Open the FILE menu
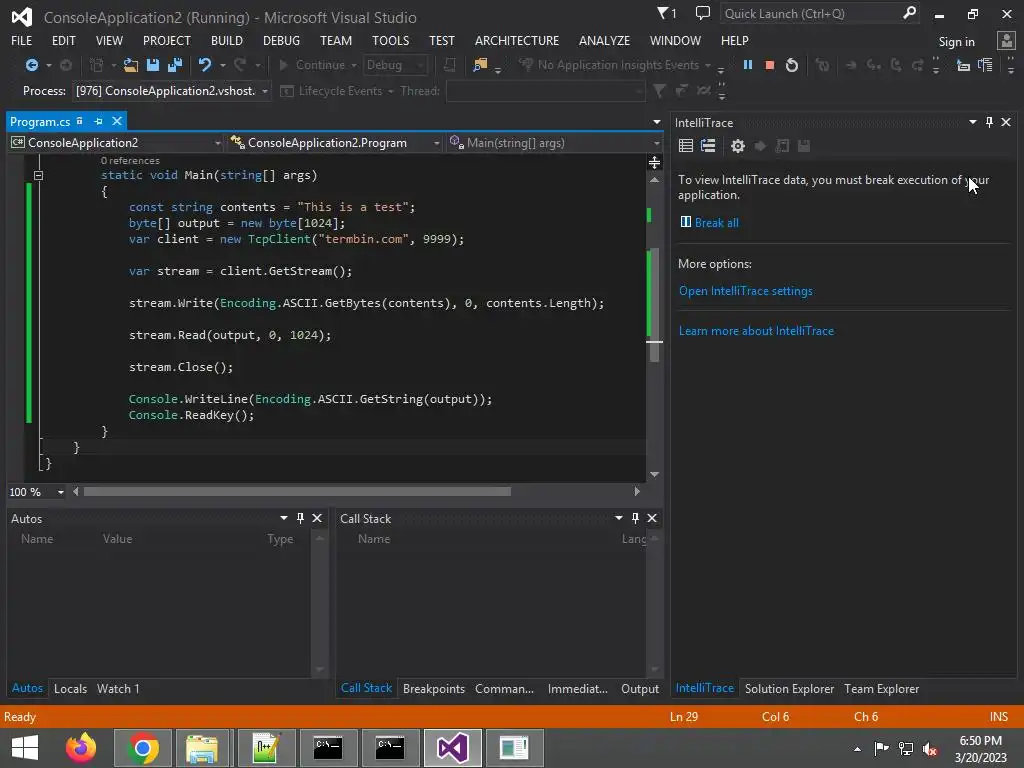This screenshot has height=768, width=1024. click(x=22, y=40)
